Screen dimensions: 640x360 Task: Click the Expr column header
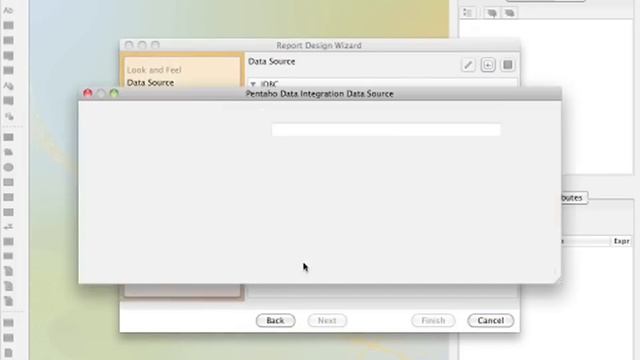622,241
